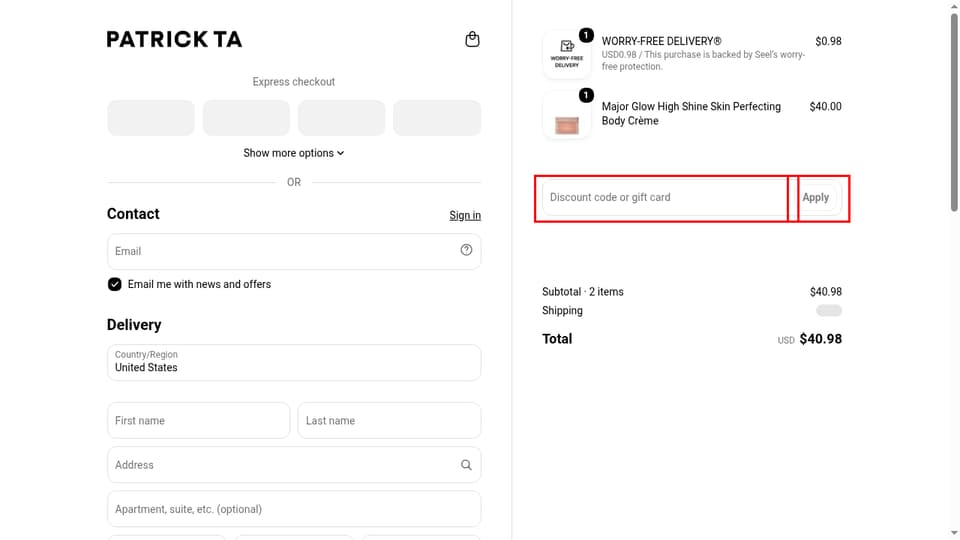Click the Address input field
The height and width of the screenshot is (540, 960).
point(294,465)
